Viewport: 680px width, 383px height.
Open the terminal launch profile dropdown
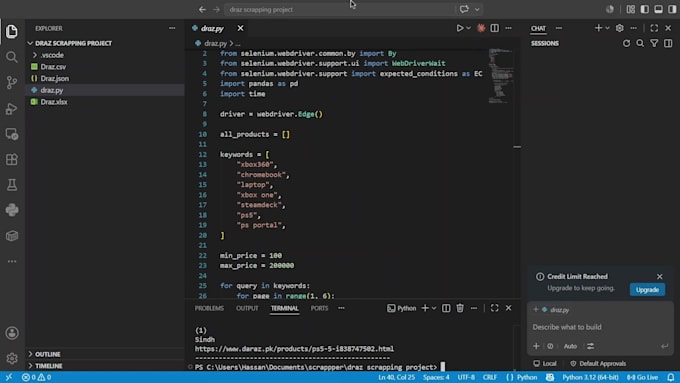pos(434,308)
